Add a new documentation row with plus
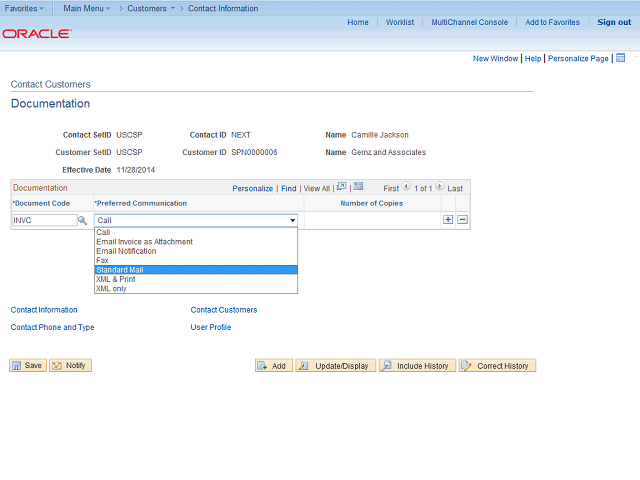Image resolution: width=640 pixels, height=480 pixels. tap(448, 220)
